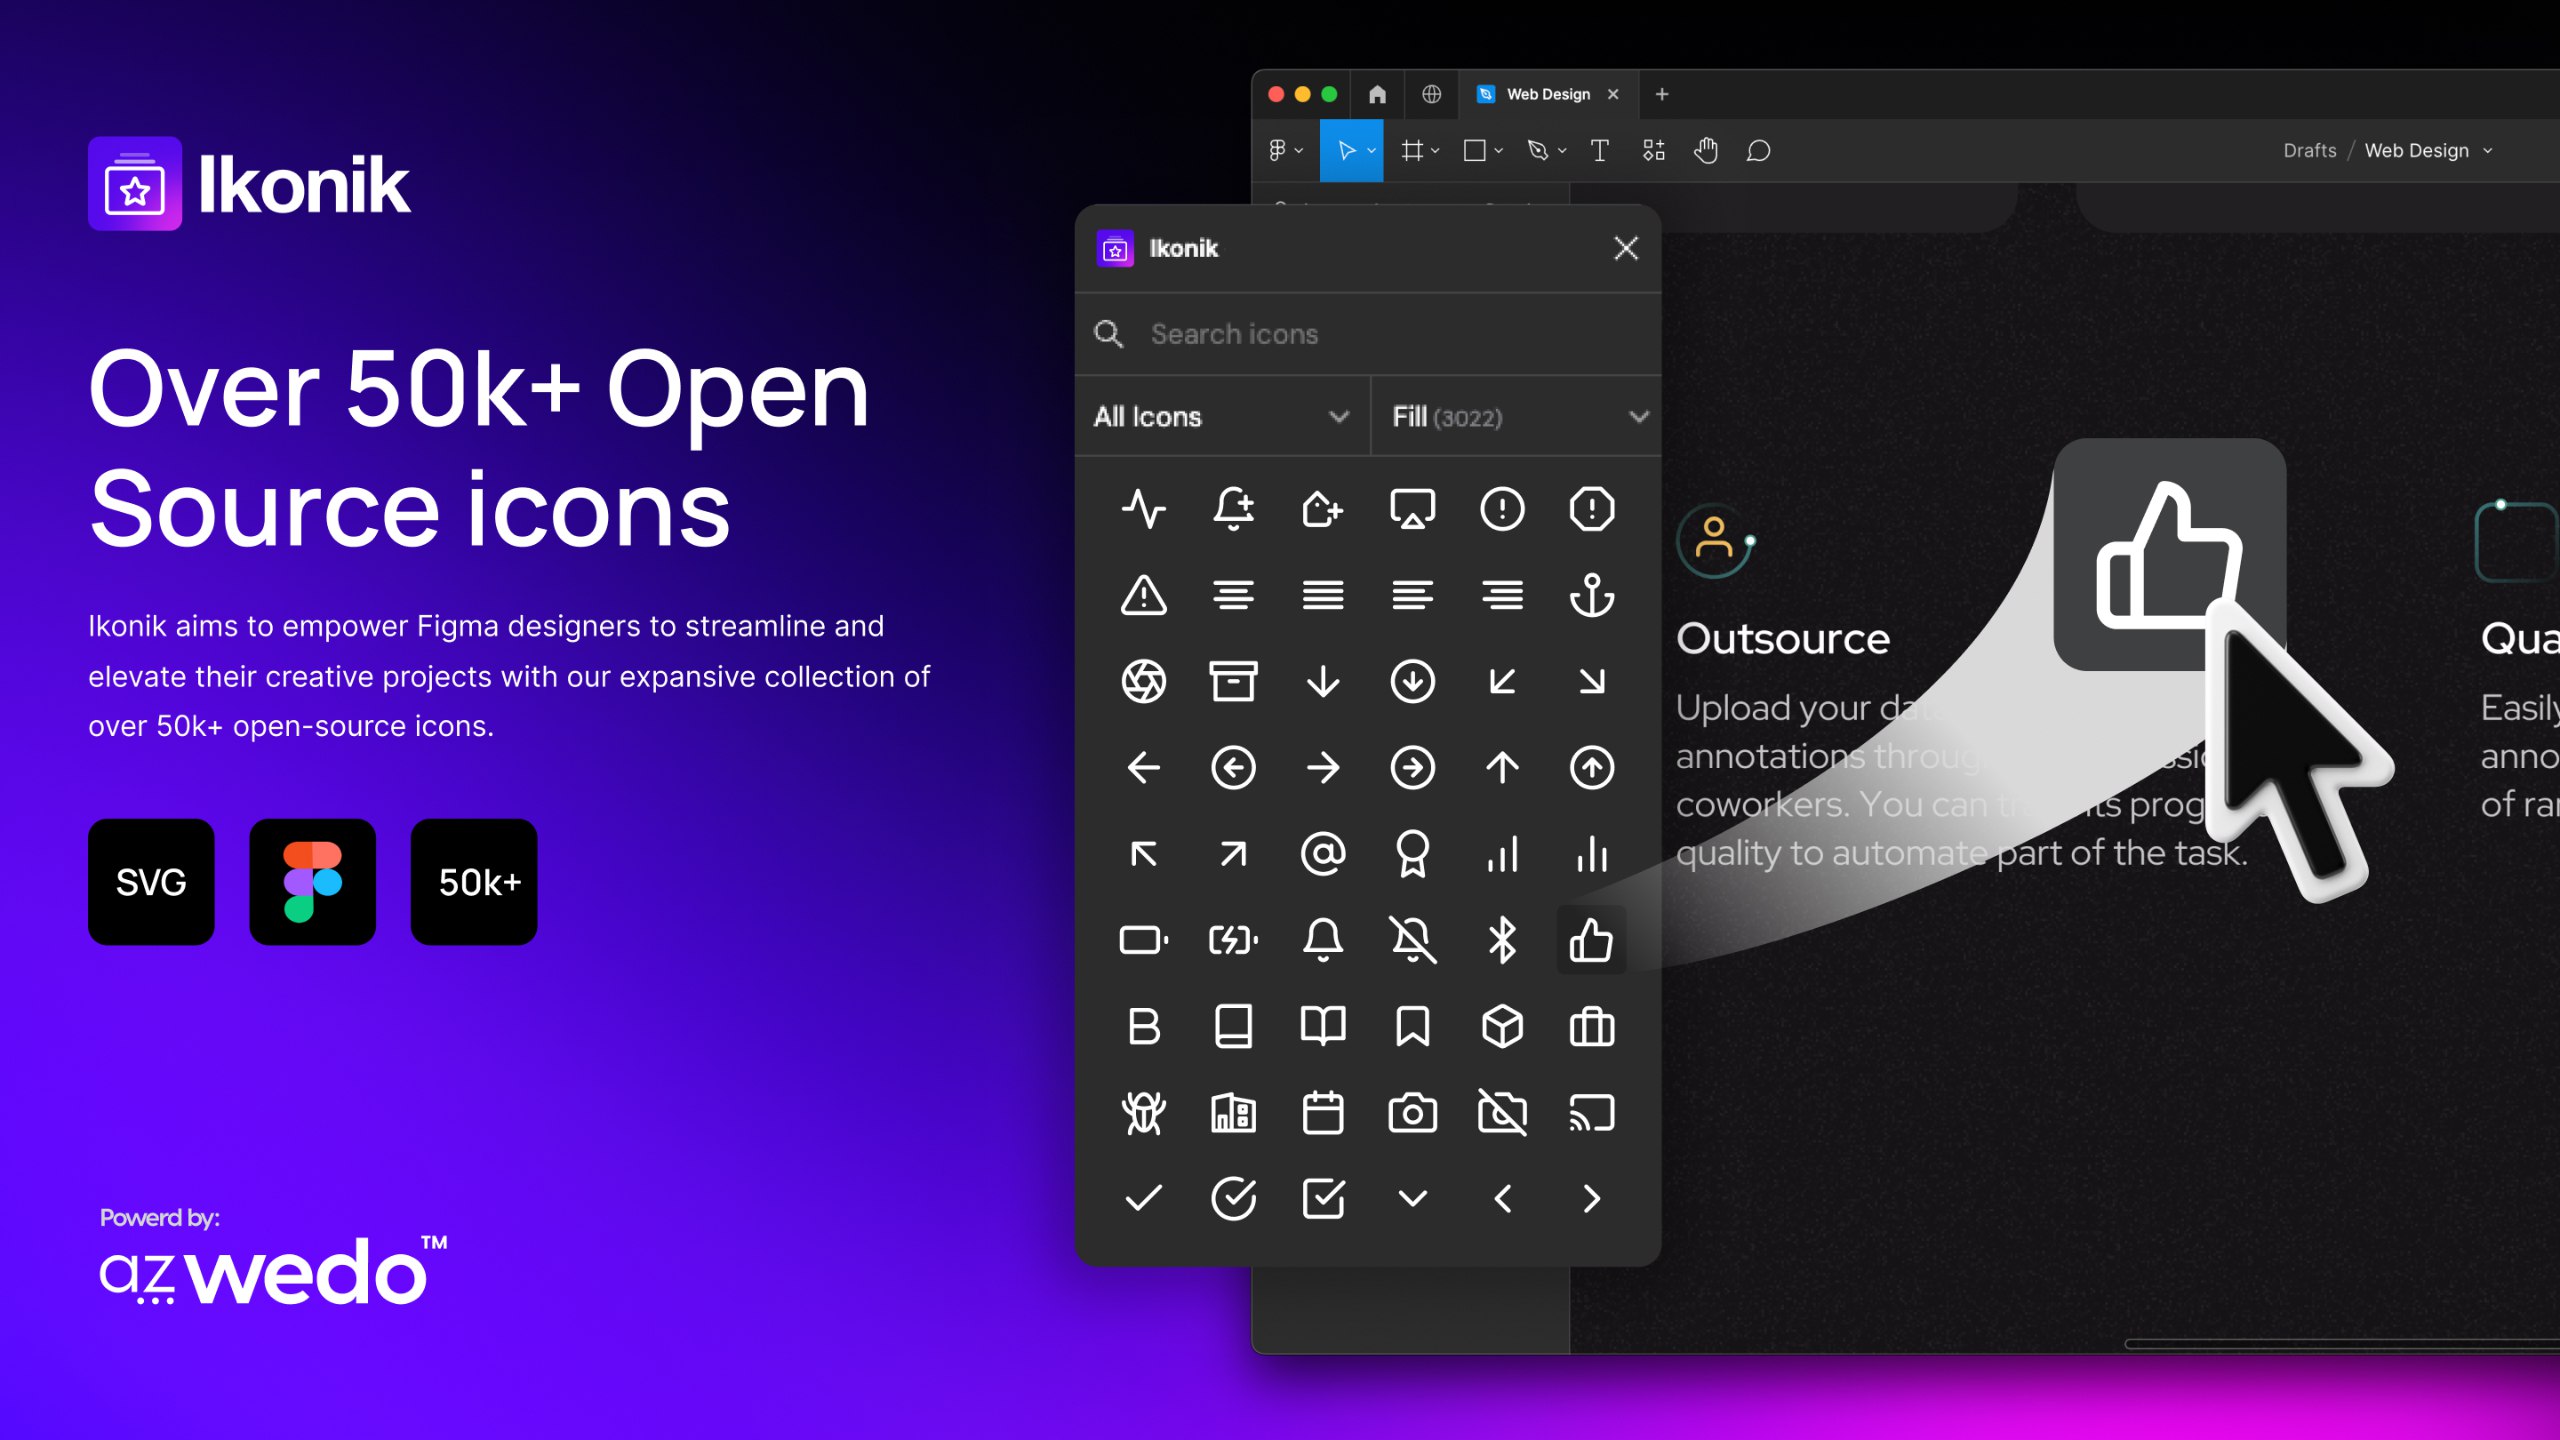
Task: Click the Bluetooth icon in icon grid
Action: (1502, 939)
